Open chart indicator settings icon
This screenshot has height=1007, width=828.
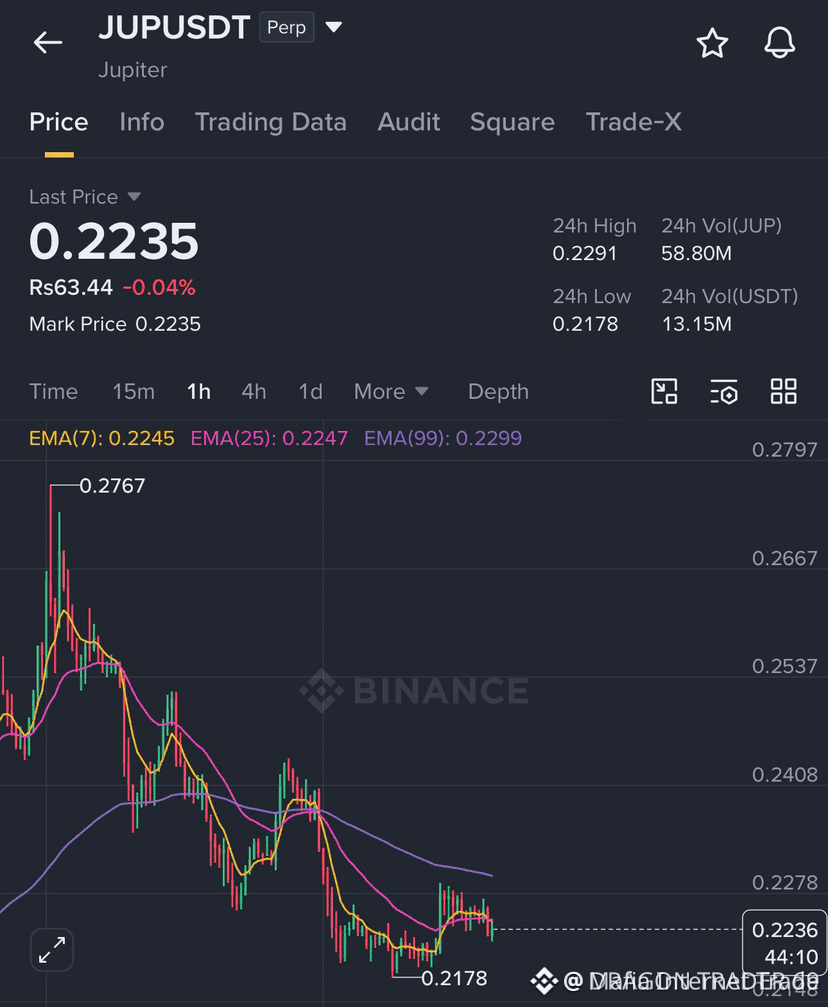[724, 391]
